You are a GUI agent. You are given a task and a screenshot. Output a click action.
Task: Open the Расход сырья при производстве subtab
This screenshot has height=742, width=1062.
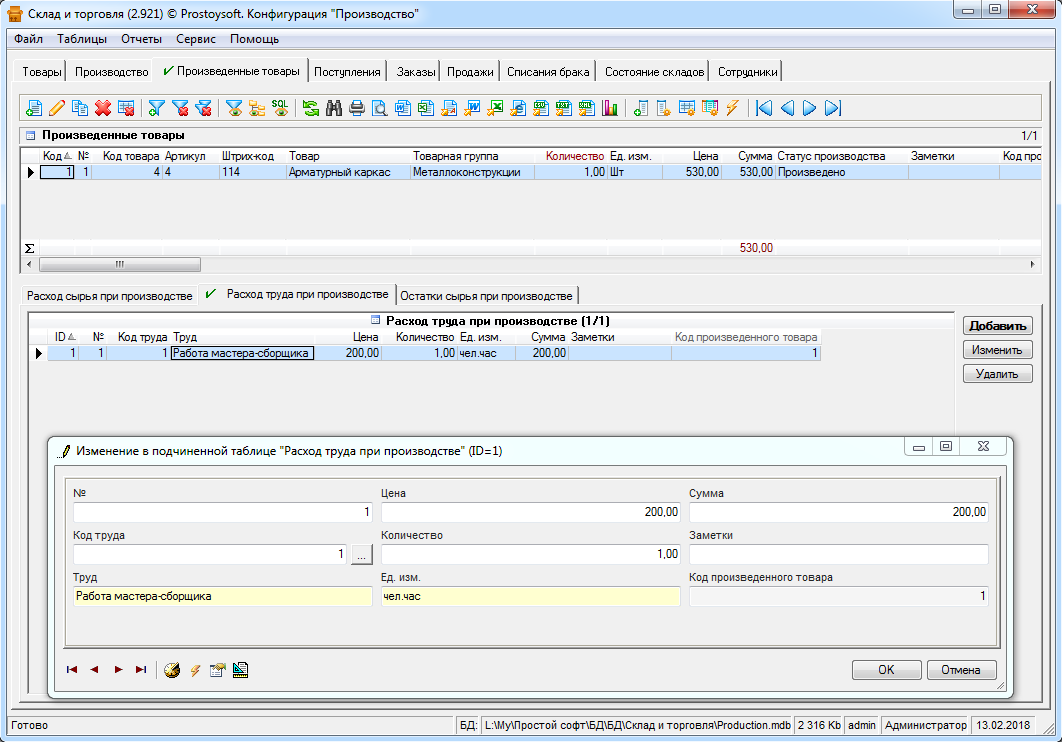tap(110, 296)
